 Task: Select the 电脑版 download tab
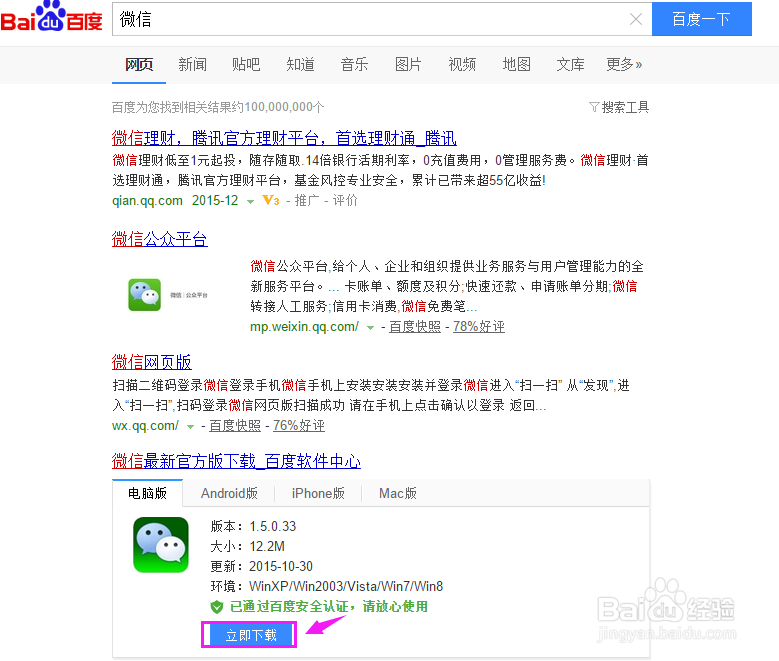click(x=148, y=494)
